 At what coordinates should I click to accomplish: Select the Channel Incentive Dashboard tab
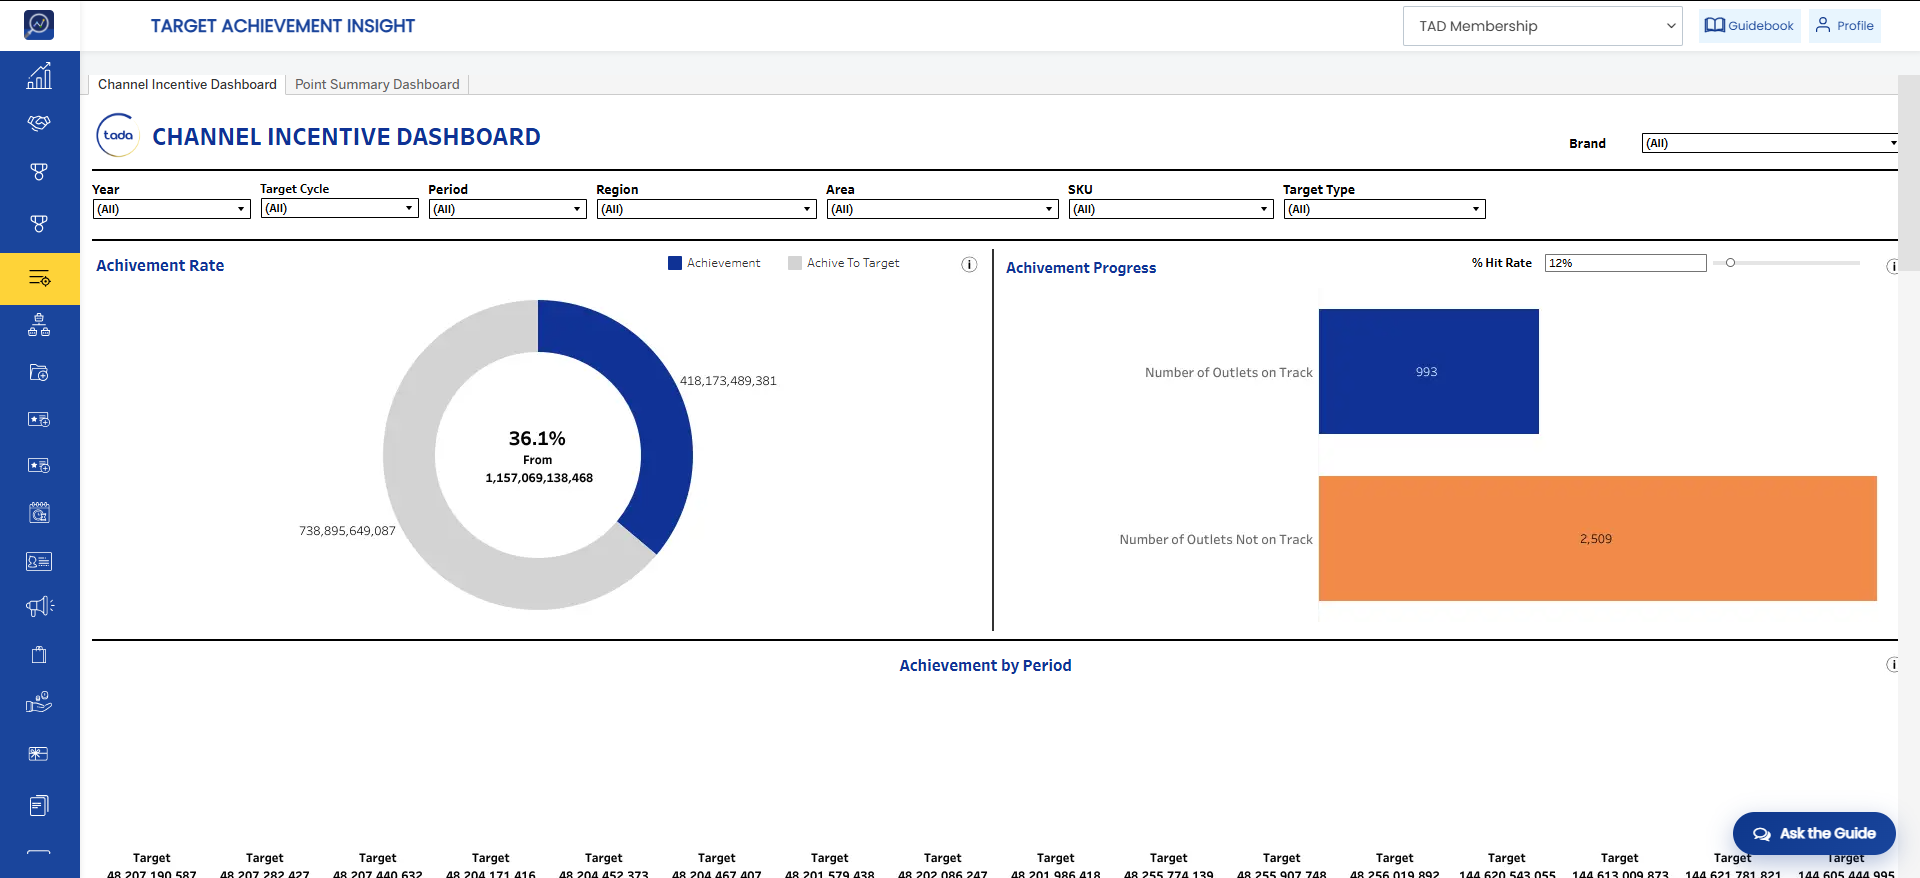pos(187,84)
